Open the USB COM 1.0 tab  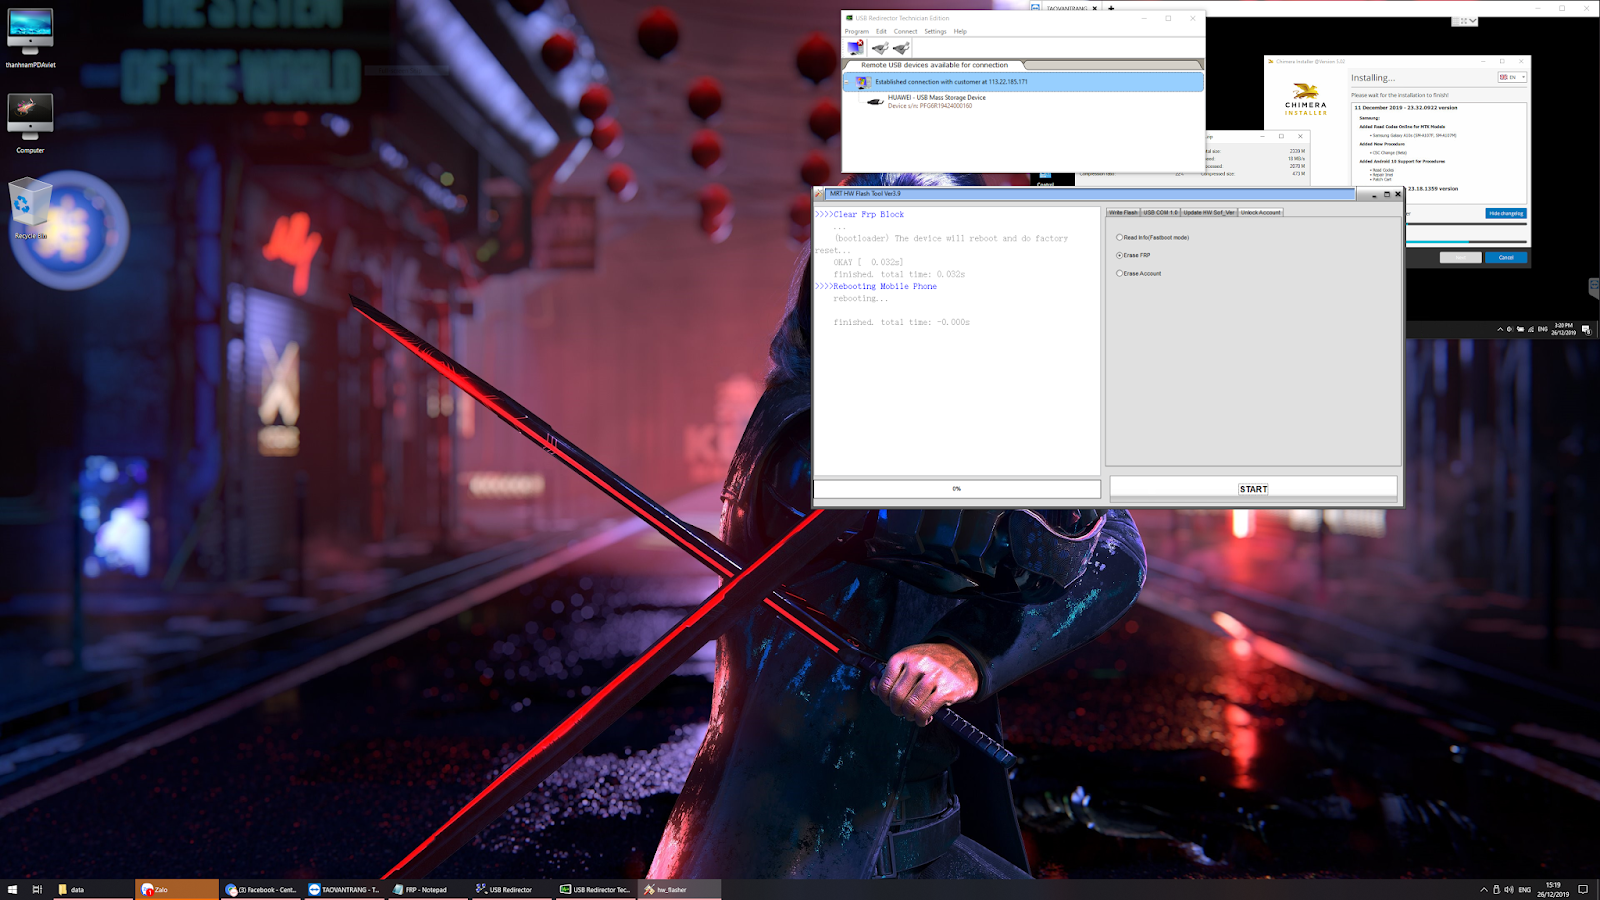(x=1160, y=212)
